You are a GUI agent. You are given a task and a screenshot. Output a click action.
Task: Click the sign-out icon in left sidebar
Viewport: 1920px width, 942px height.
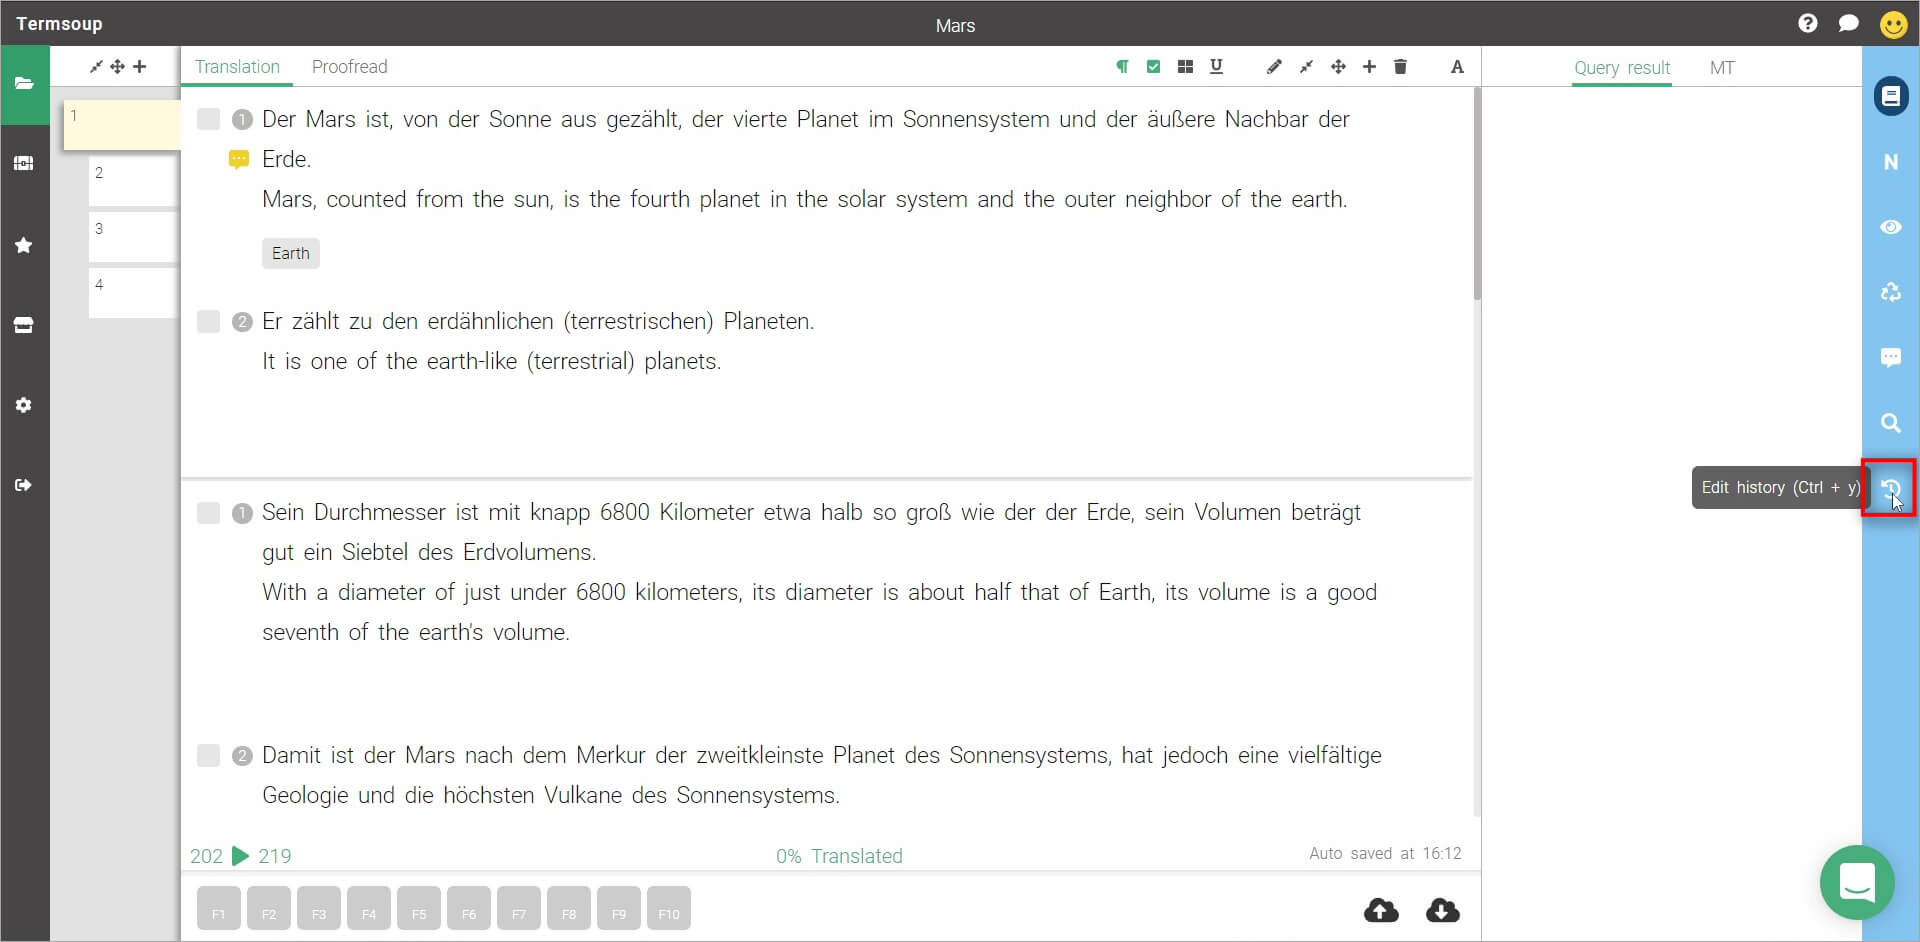(24, 485)
